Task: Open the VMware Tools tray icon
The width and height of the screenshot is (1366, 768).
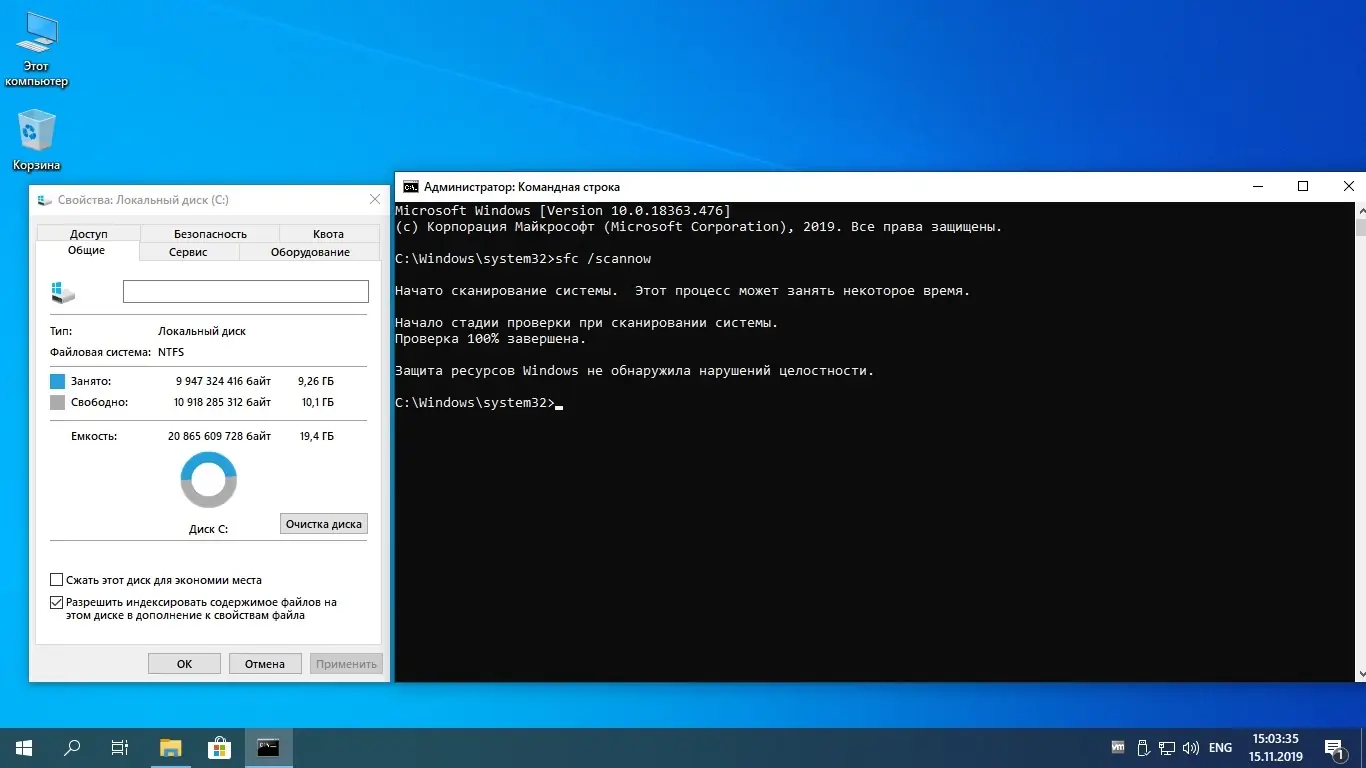Action: coord(1117,747)
